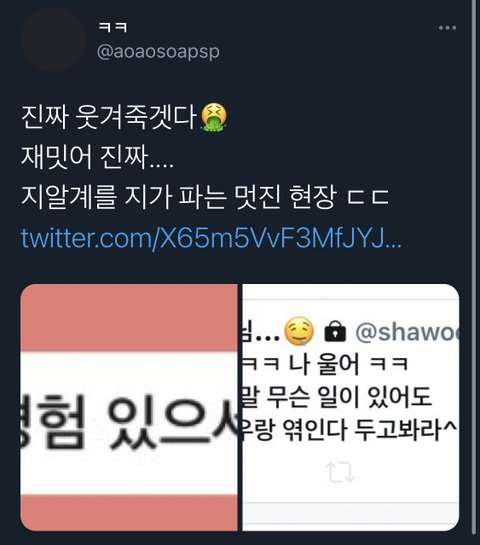Screen dimensions: 480x545
Task: Open the dark circular profile avatar
Action: coord(53,39)
